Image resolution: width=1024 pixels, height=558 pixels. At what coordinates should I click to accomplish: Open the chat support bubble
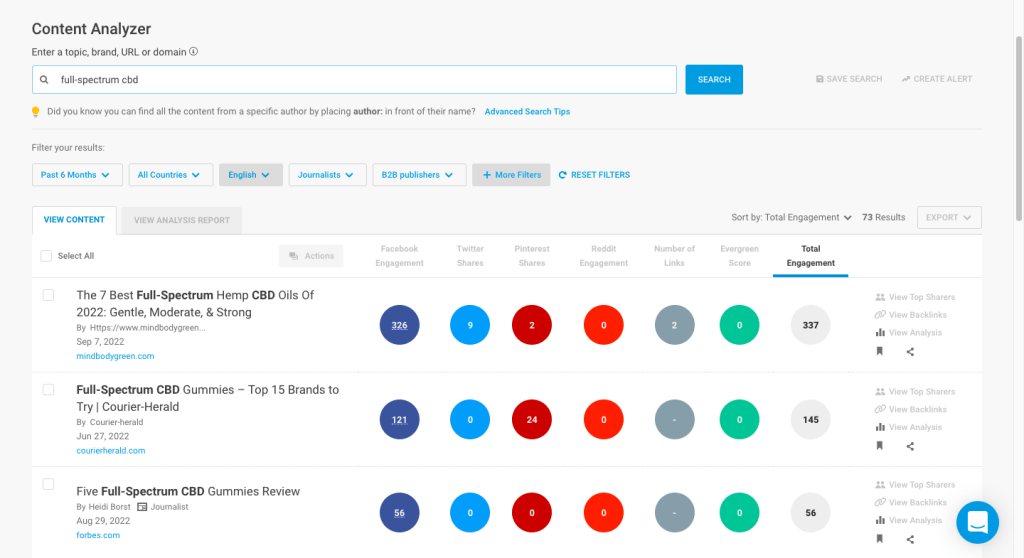977,522
